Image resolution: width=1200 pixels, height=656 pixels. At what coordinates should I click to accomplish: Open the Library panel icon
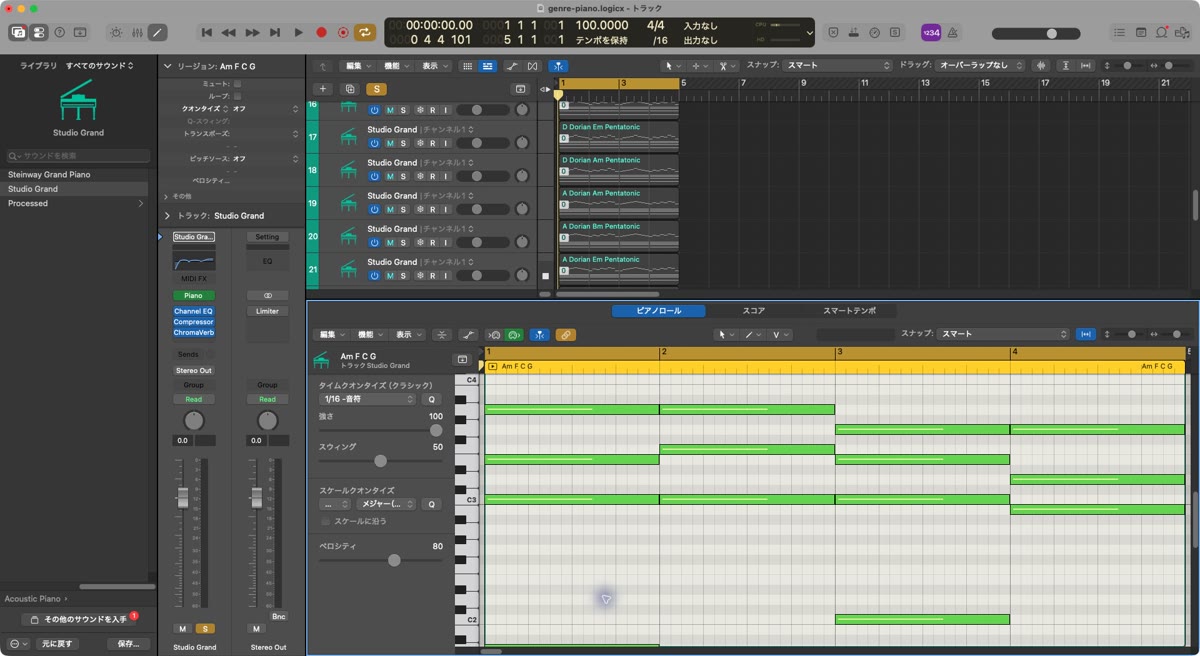point(18,32)
